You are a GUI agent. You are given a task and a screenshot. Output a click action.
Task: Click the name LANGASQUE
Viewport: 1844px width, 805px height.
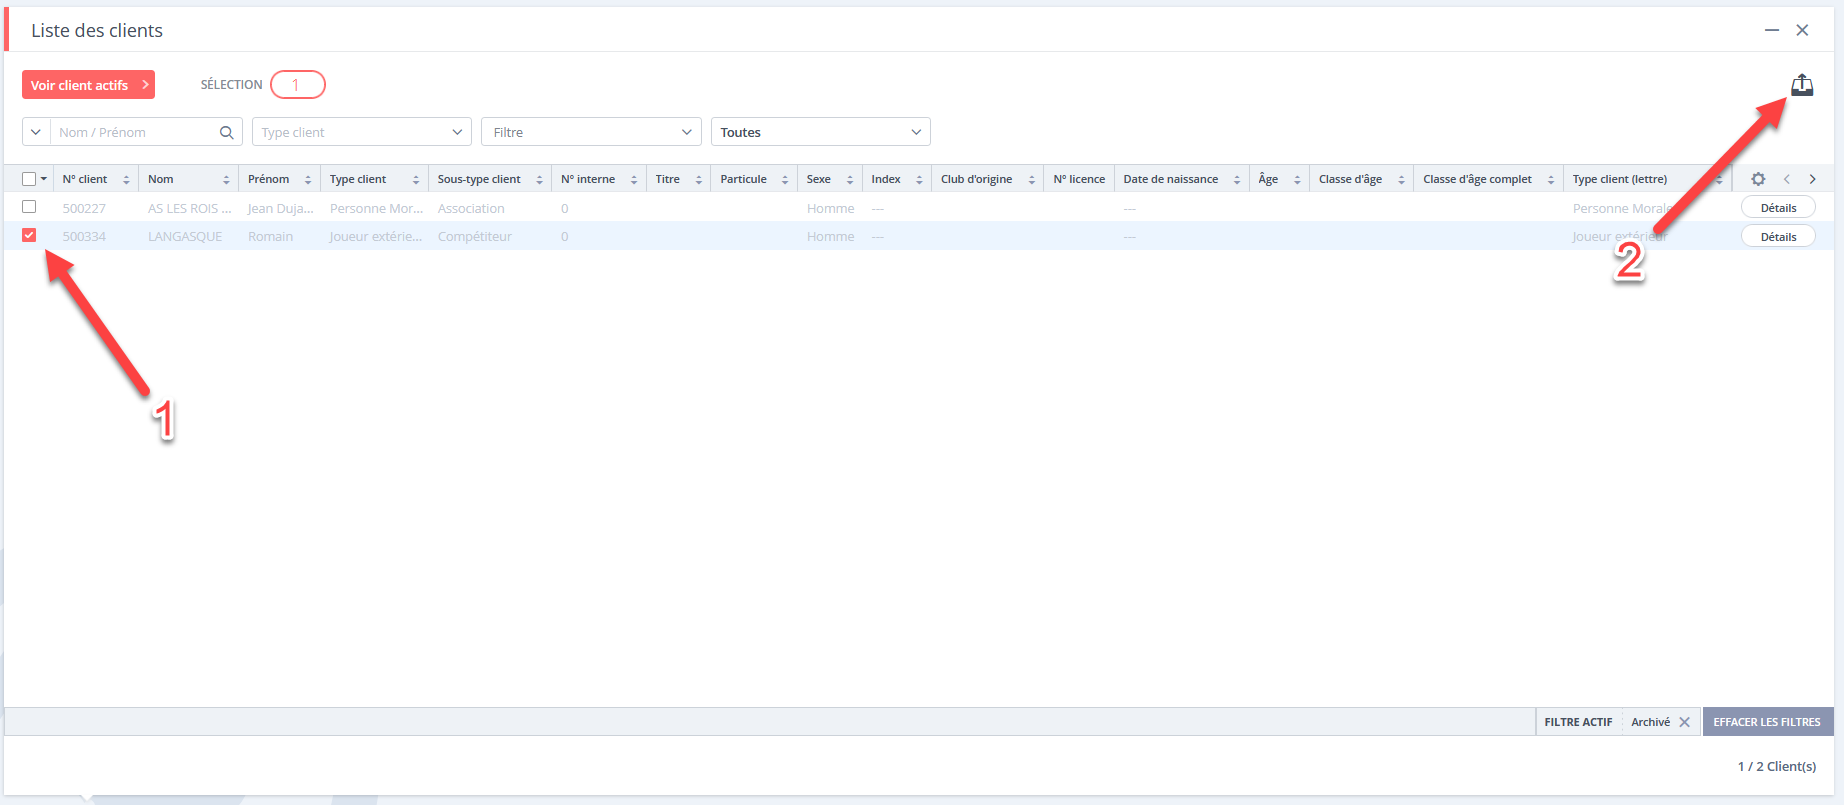coord(185,236)
